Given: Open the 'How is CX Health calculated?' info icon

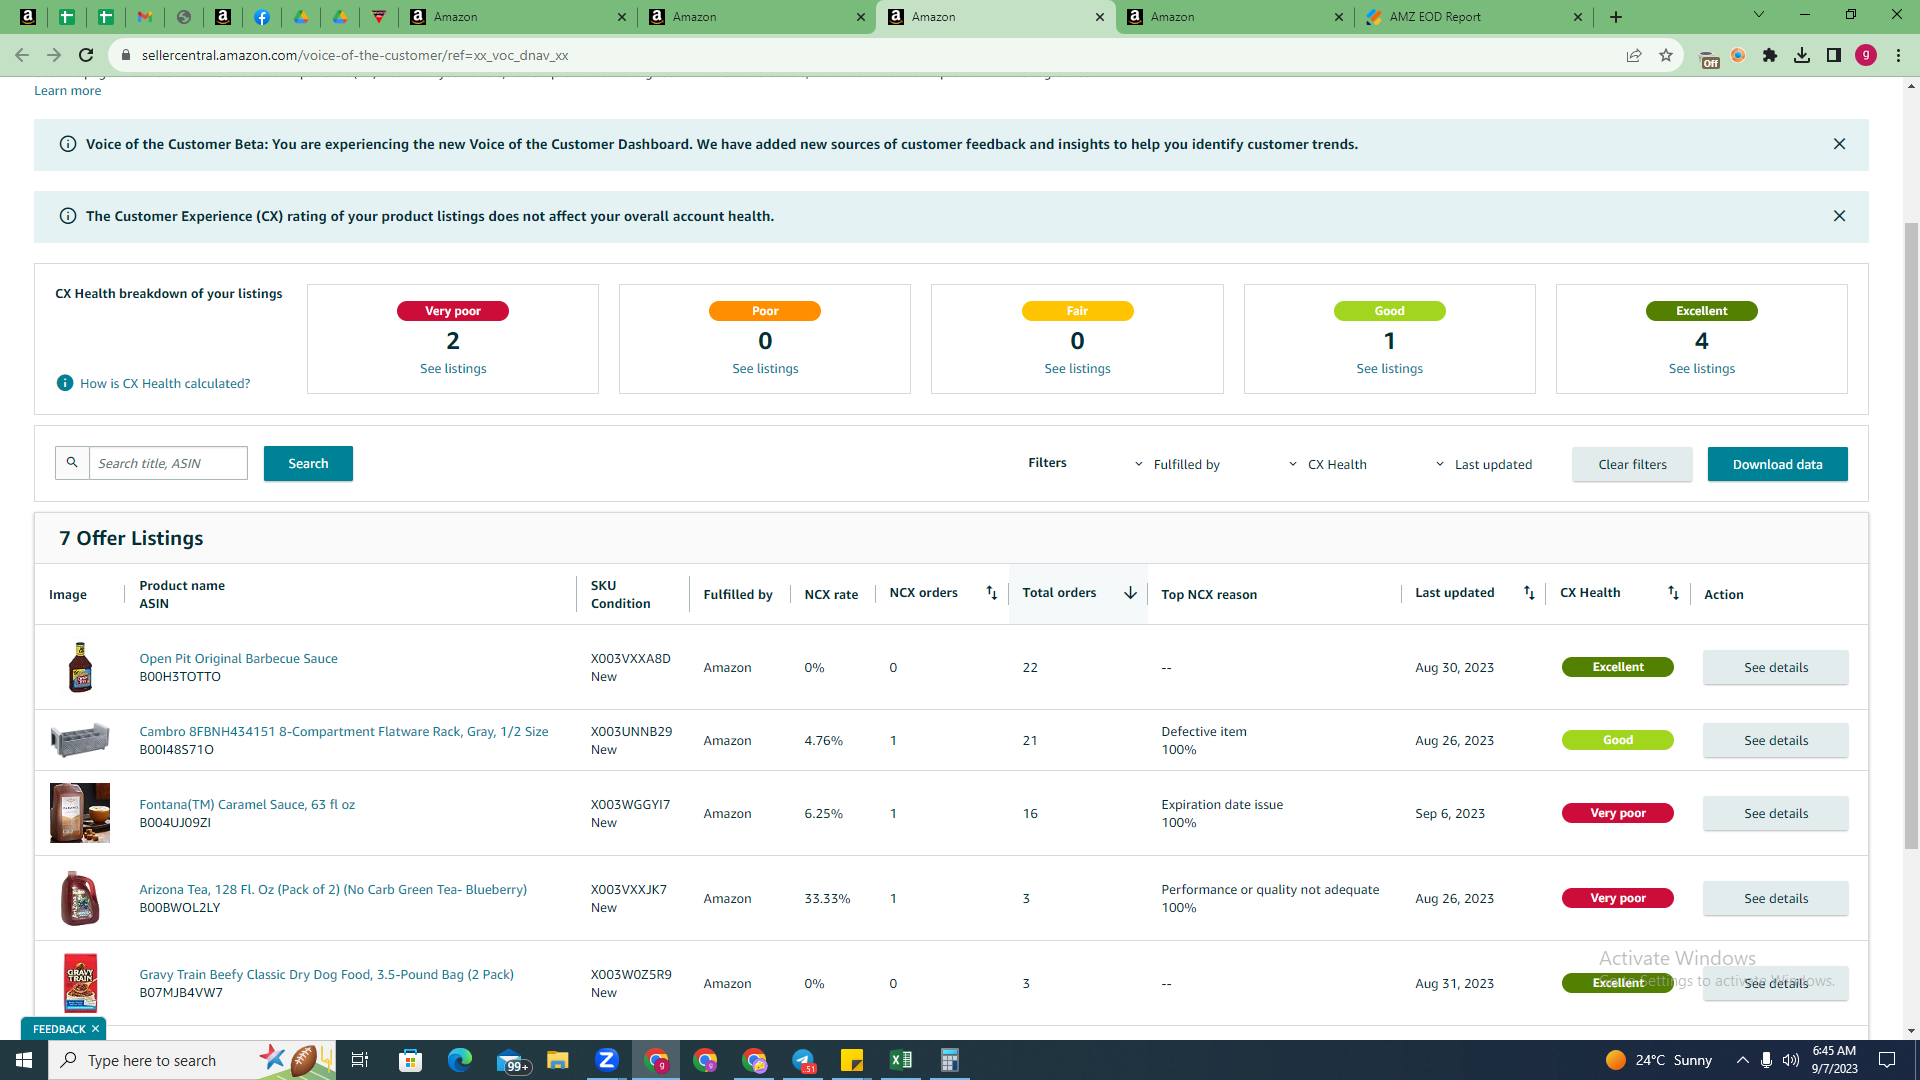Looking at the screenshot, I should click(65, 383).
